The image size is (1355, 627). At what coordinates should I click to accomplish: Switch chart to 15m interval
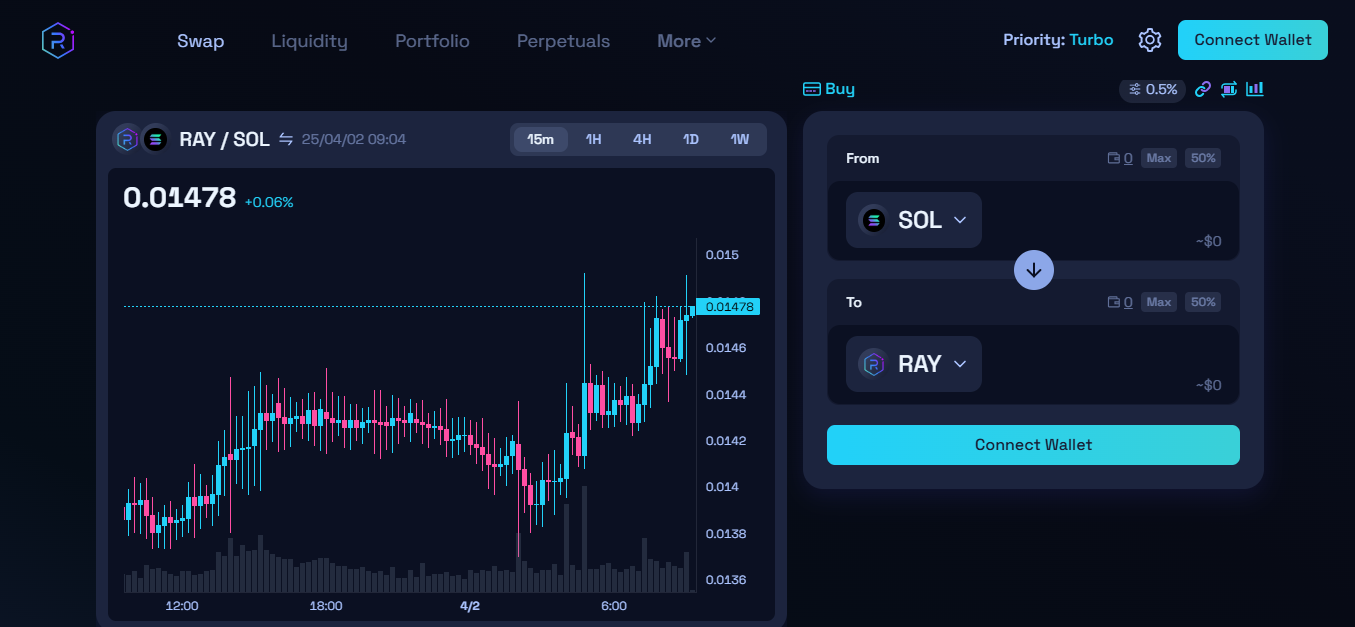541,139
